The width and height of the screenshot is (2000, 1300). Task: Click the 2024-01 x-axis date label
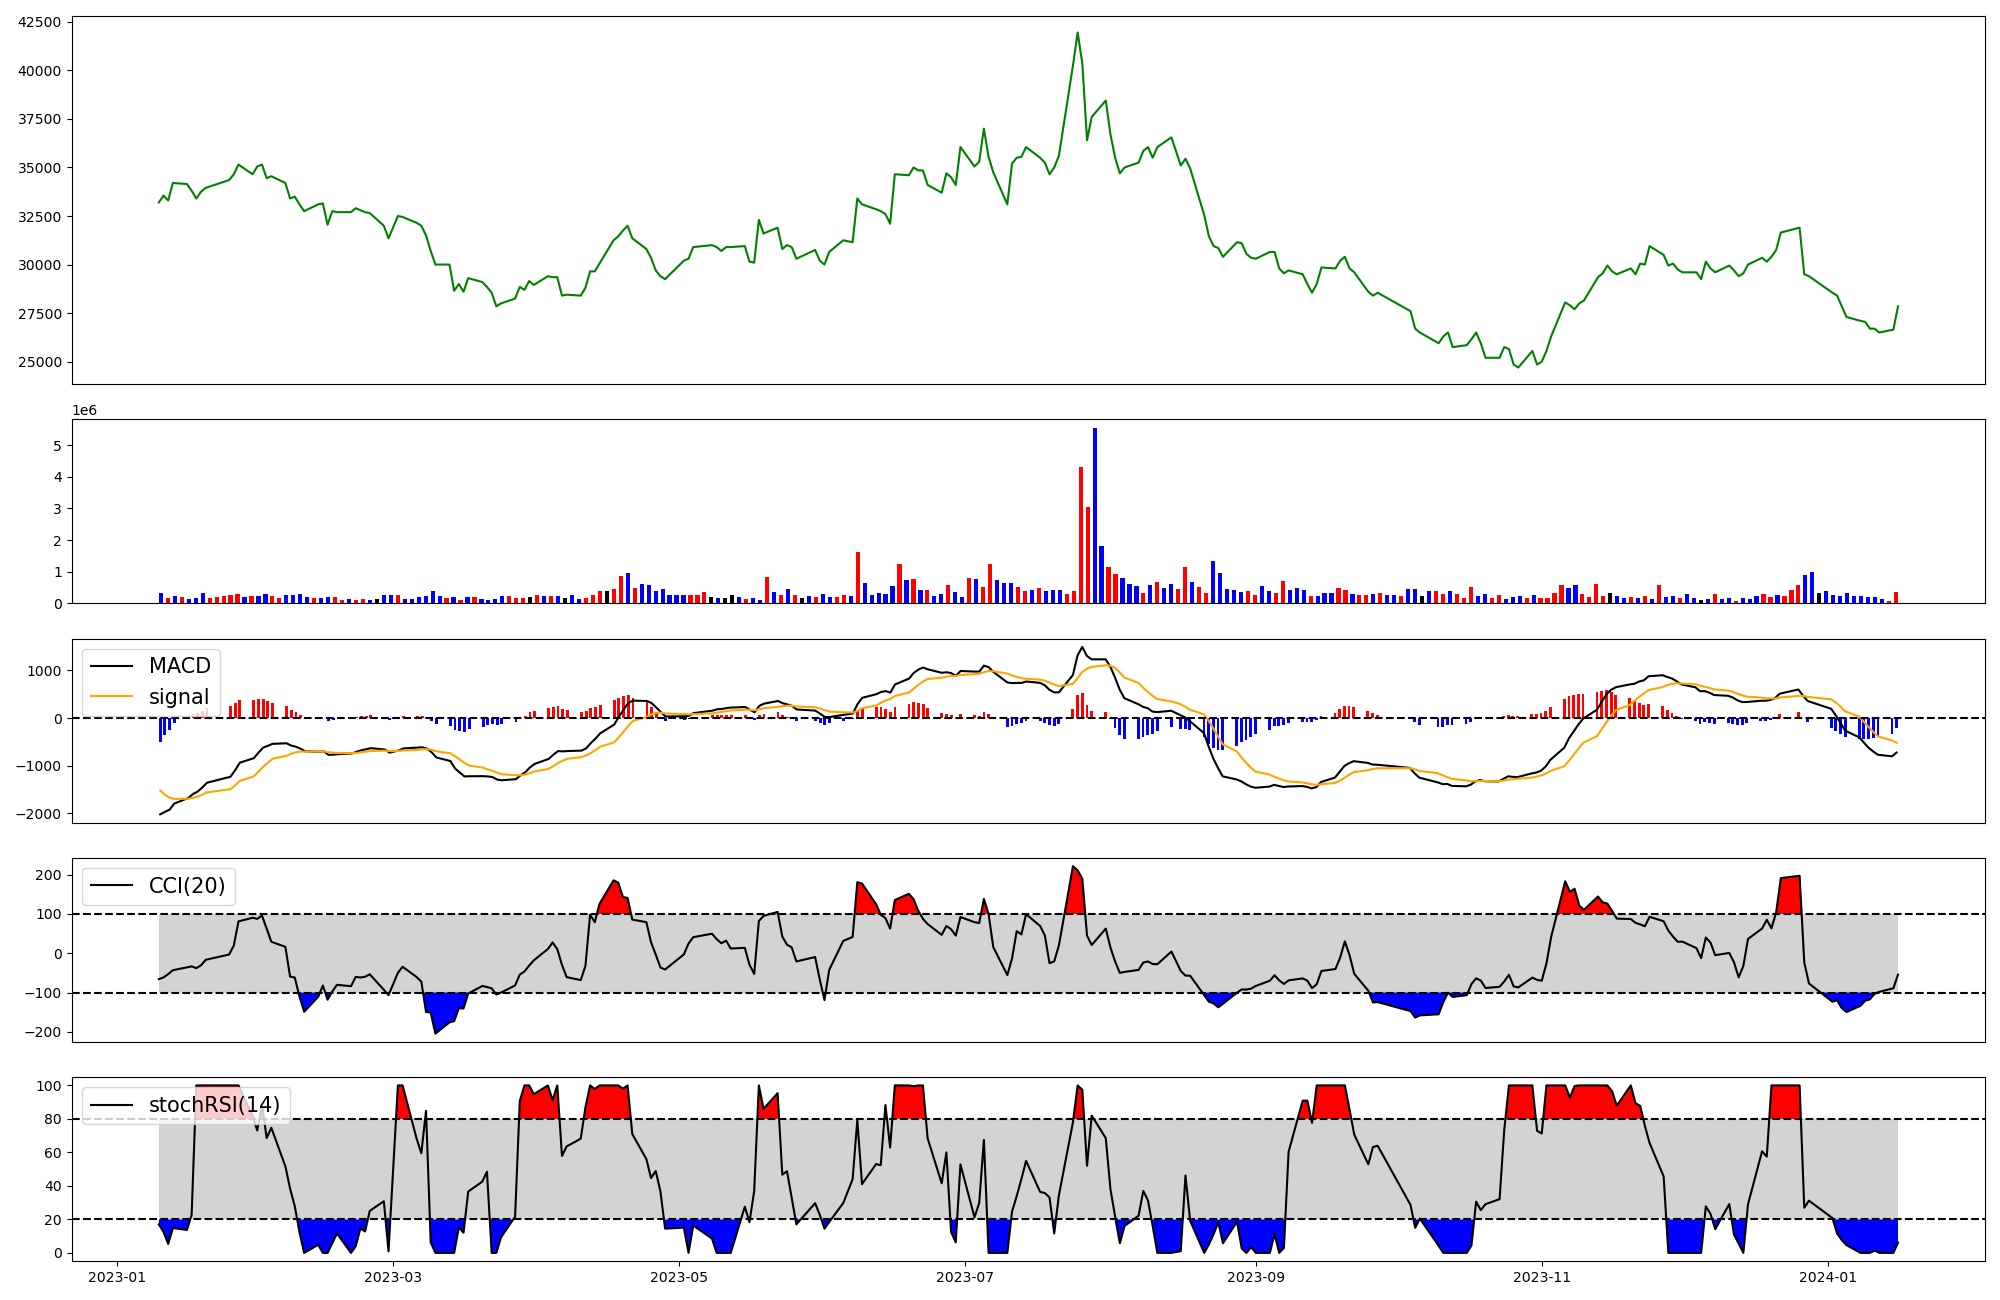[1828, 1276]
